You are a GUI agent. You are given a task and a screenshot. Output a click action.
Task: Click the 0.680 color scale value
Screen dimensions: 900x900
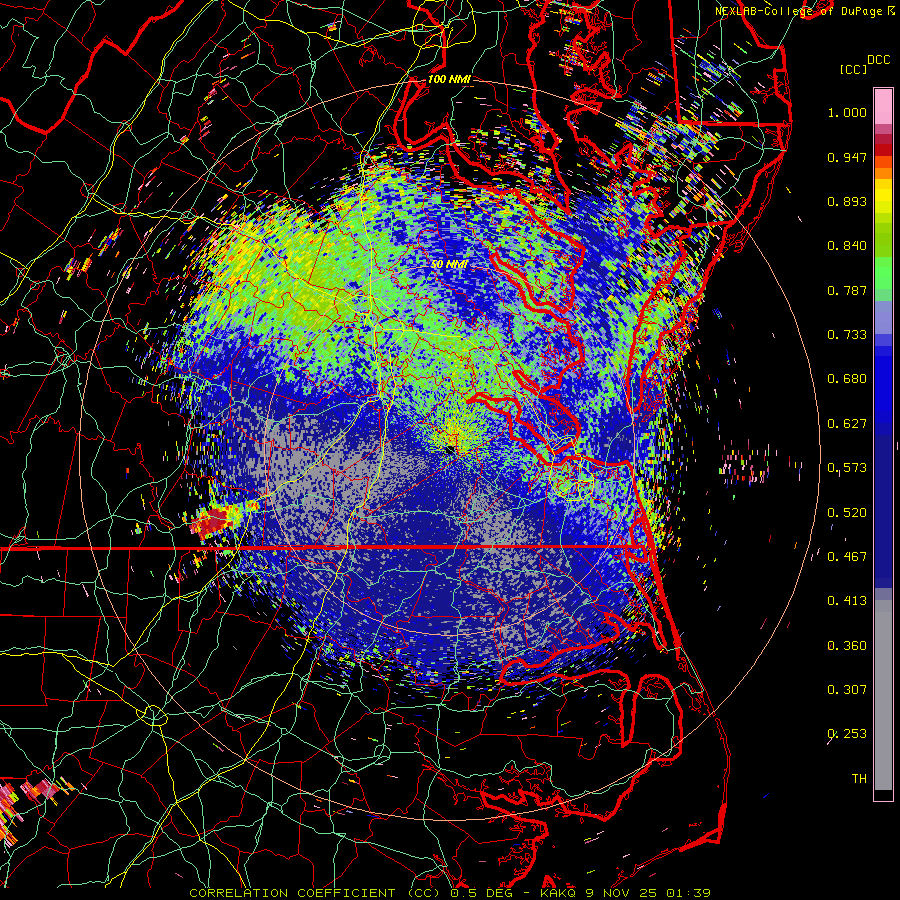847,379
